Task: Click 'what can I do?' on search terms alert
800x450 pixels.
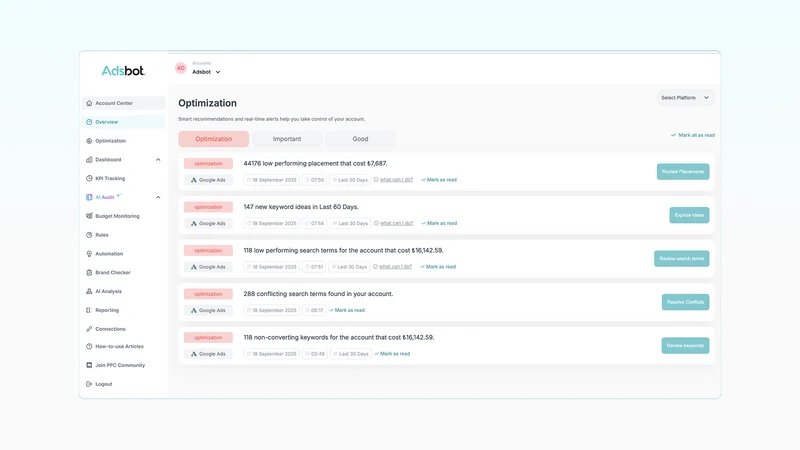Action: [x=395, y=267]
